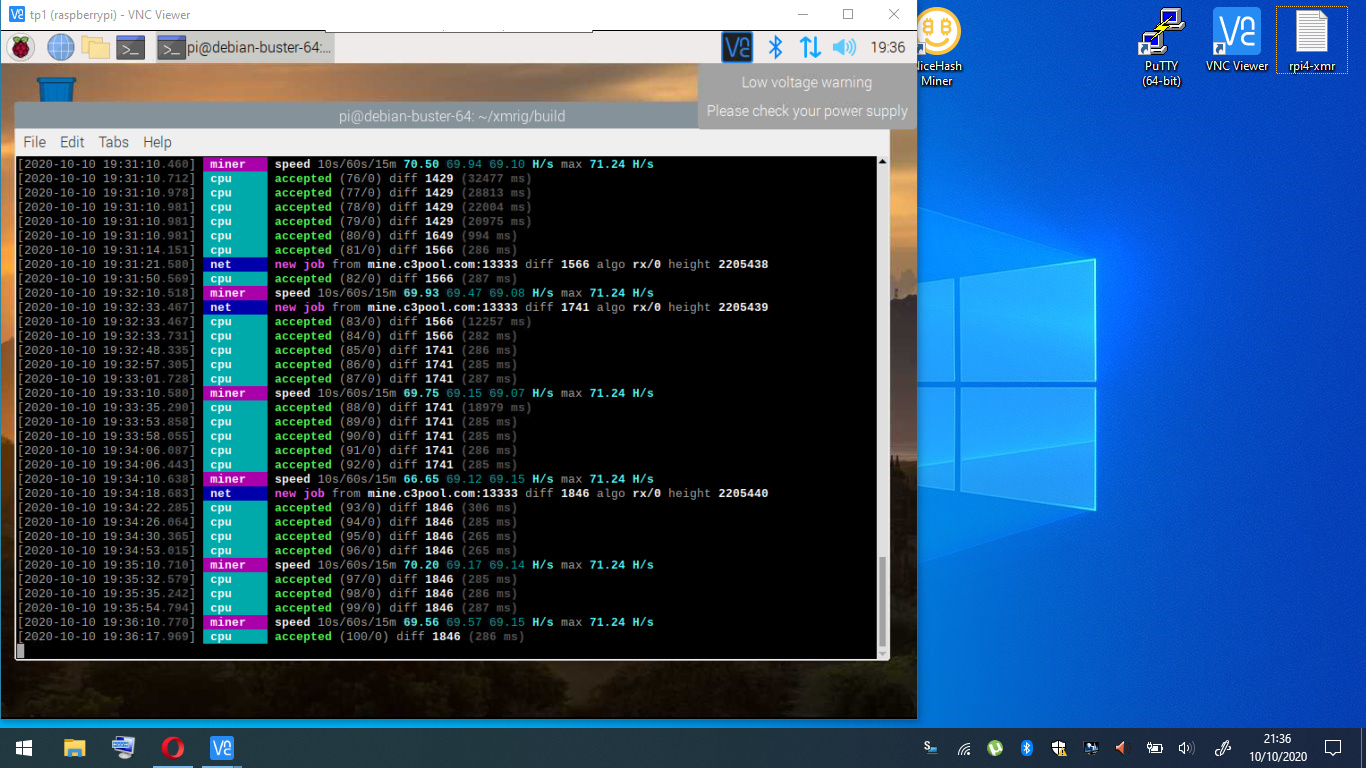This screenshot has height=768, width=1366.
Task: Click the monitor display tray icon
Action: (1091, 747)
